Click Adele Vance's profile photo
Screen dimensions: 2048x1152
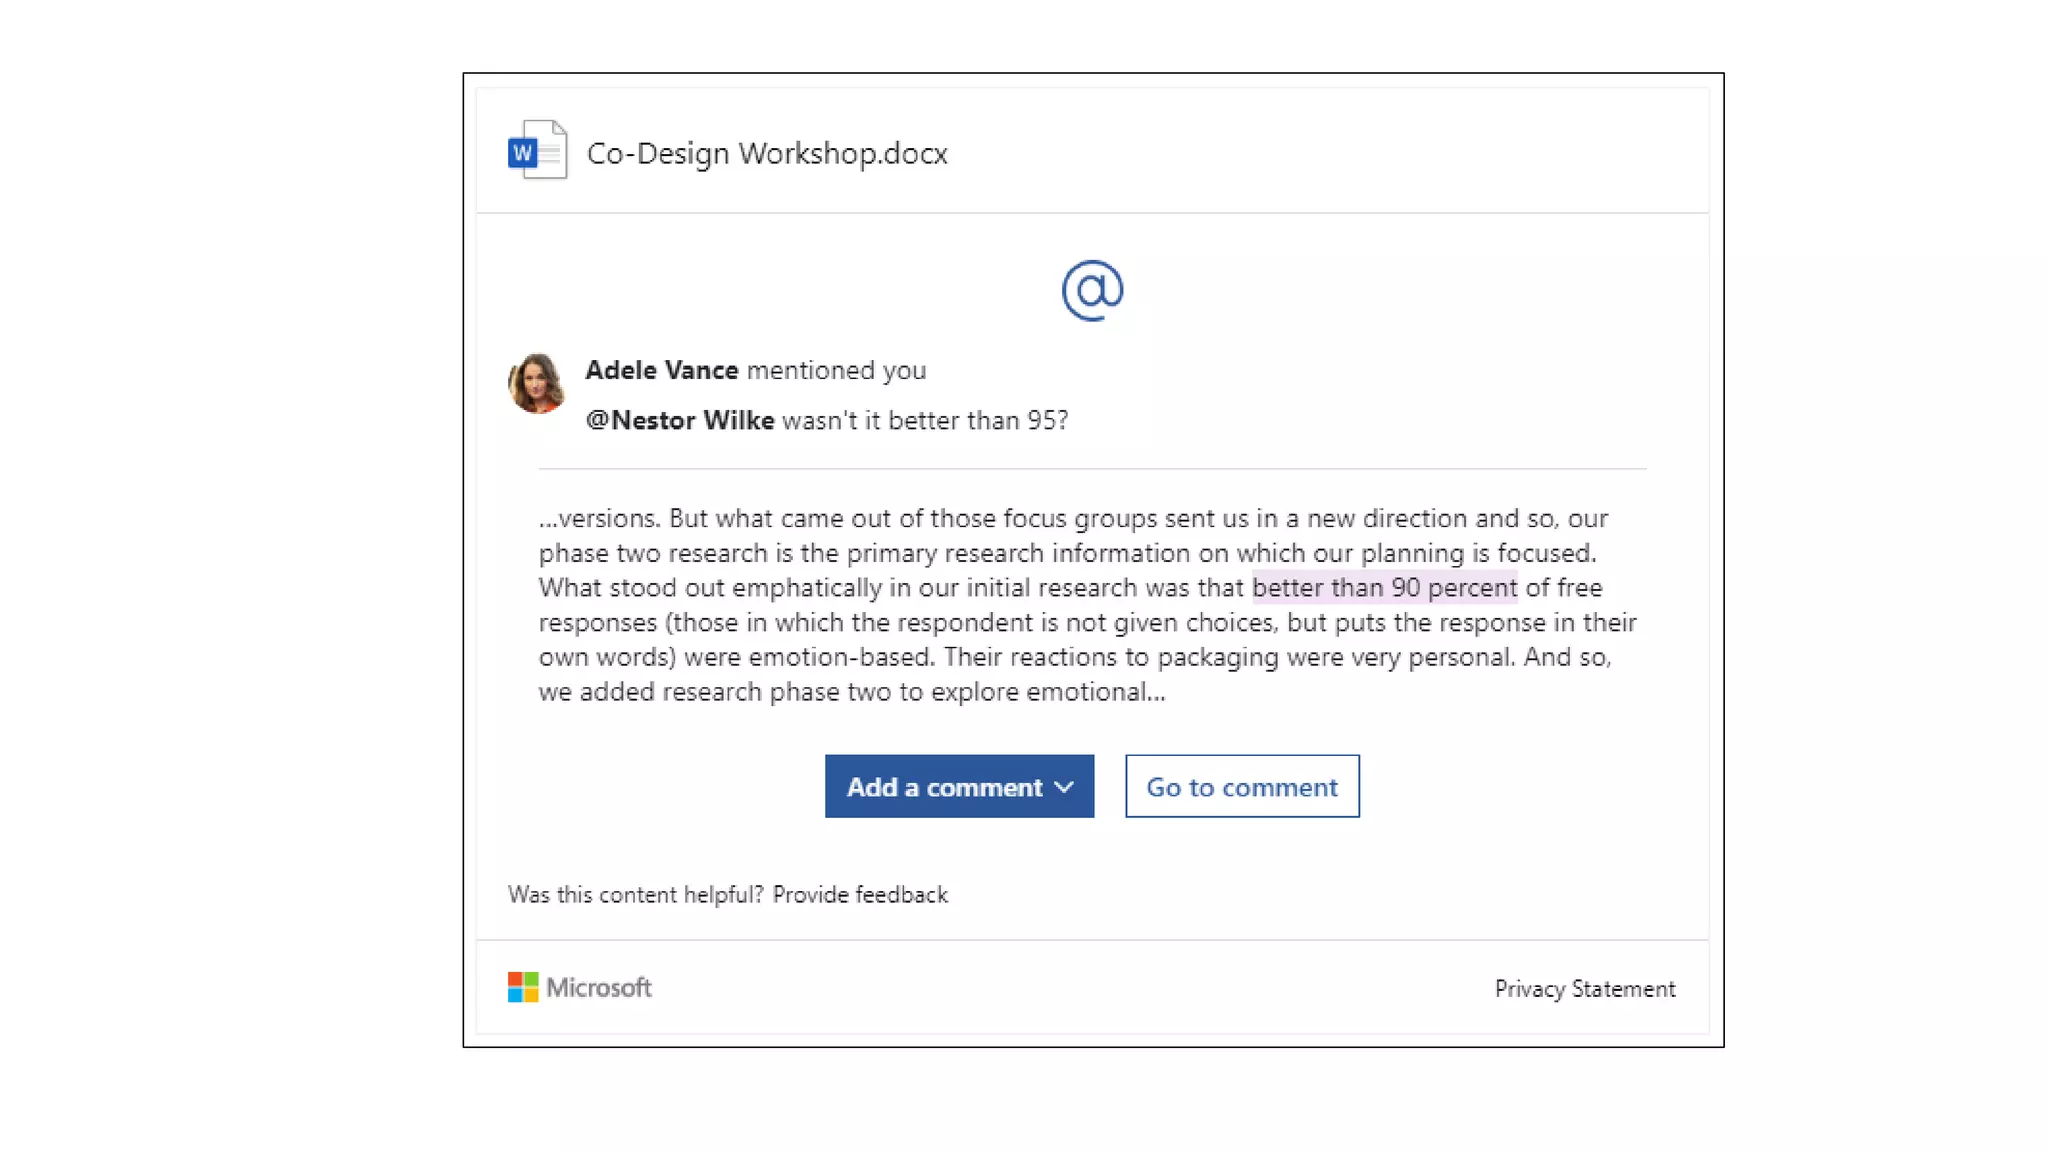click(x=537, y=382)
